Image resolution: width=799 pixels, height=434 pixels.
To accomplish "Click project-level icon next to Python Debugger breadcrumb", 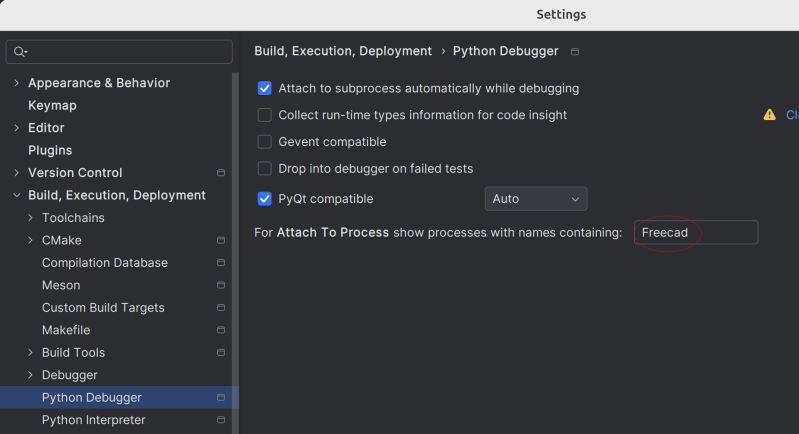I will [x=575, y=52].
